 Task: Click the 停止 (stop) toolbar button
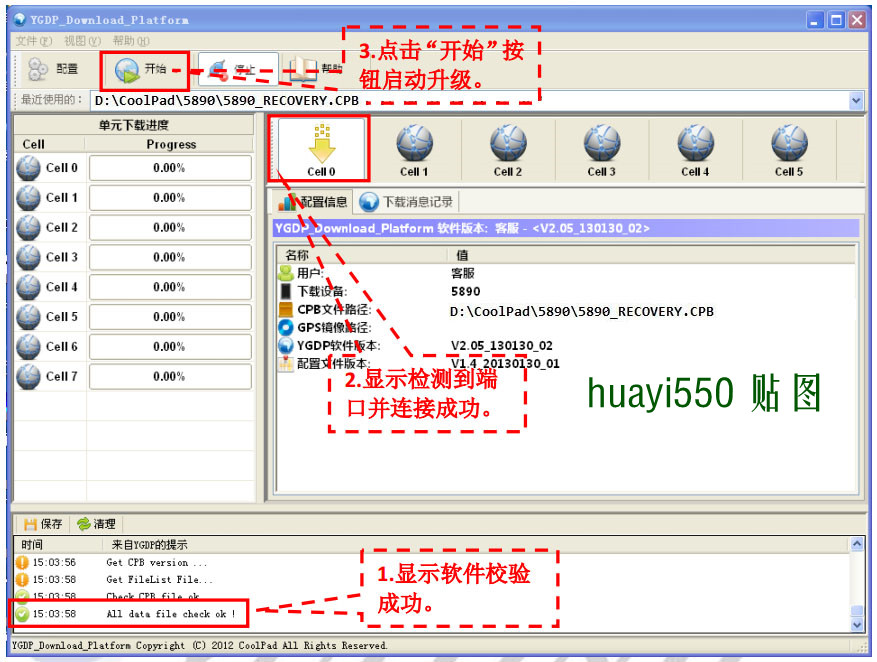pyautogui.click(x=237, y=70)
